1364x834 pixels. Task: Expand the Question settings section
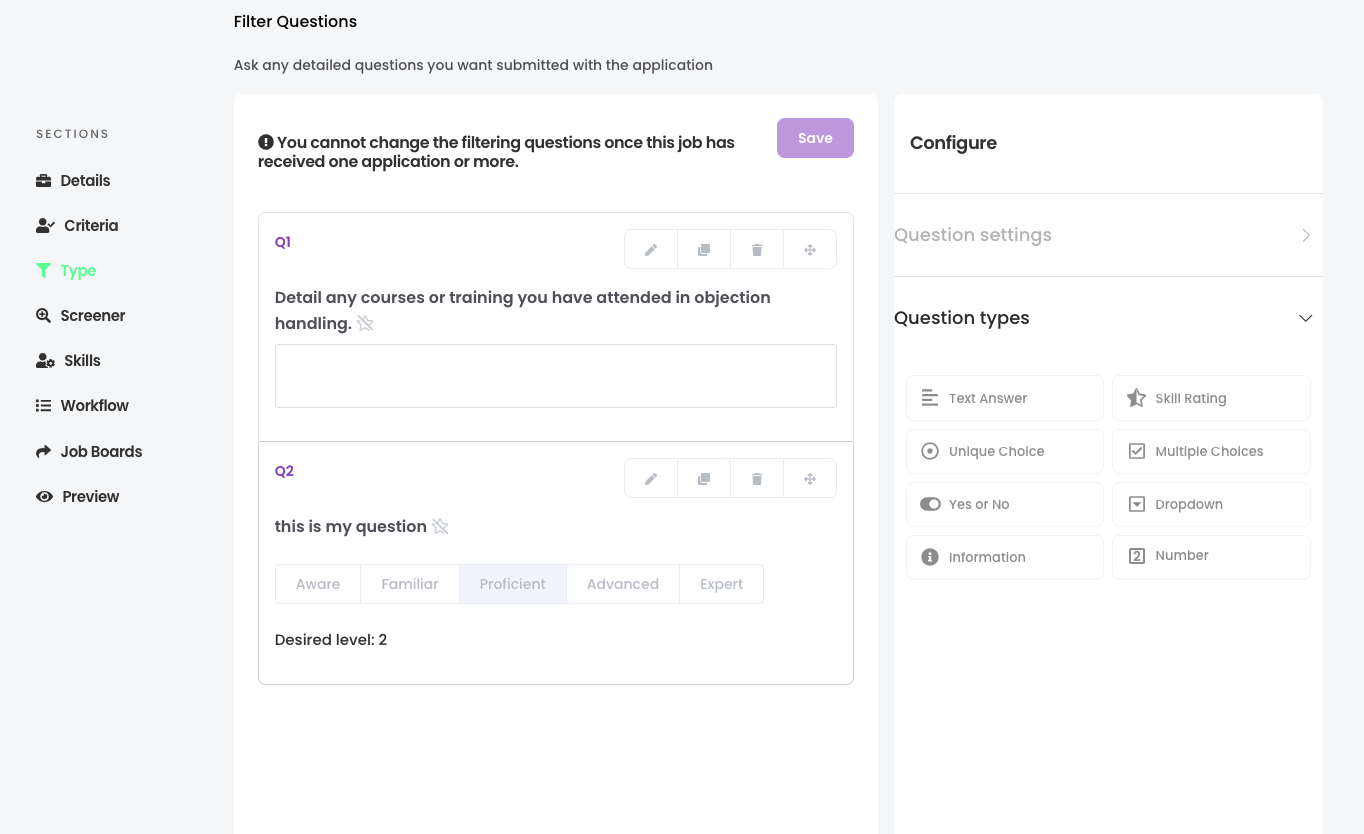coord(1108,235)
